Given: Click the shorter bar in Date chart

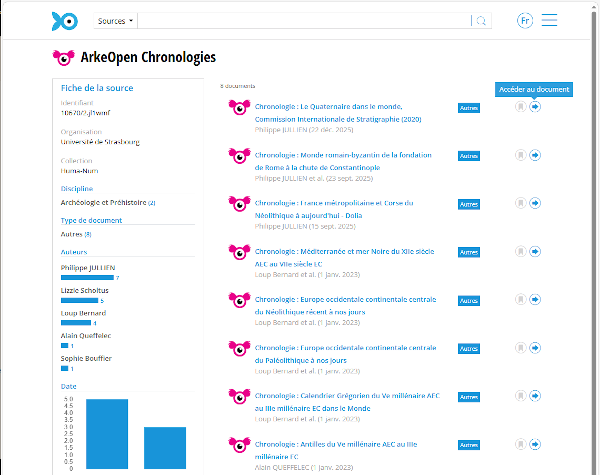Looking at the screenshot, I should click(x=165, y=448).
